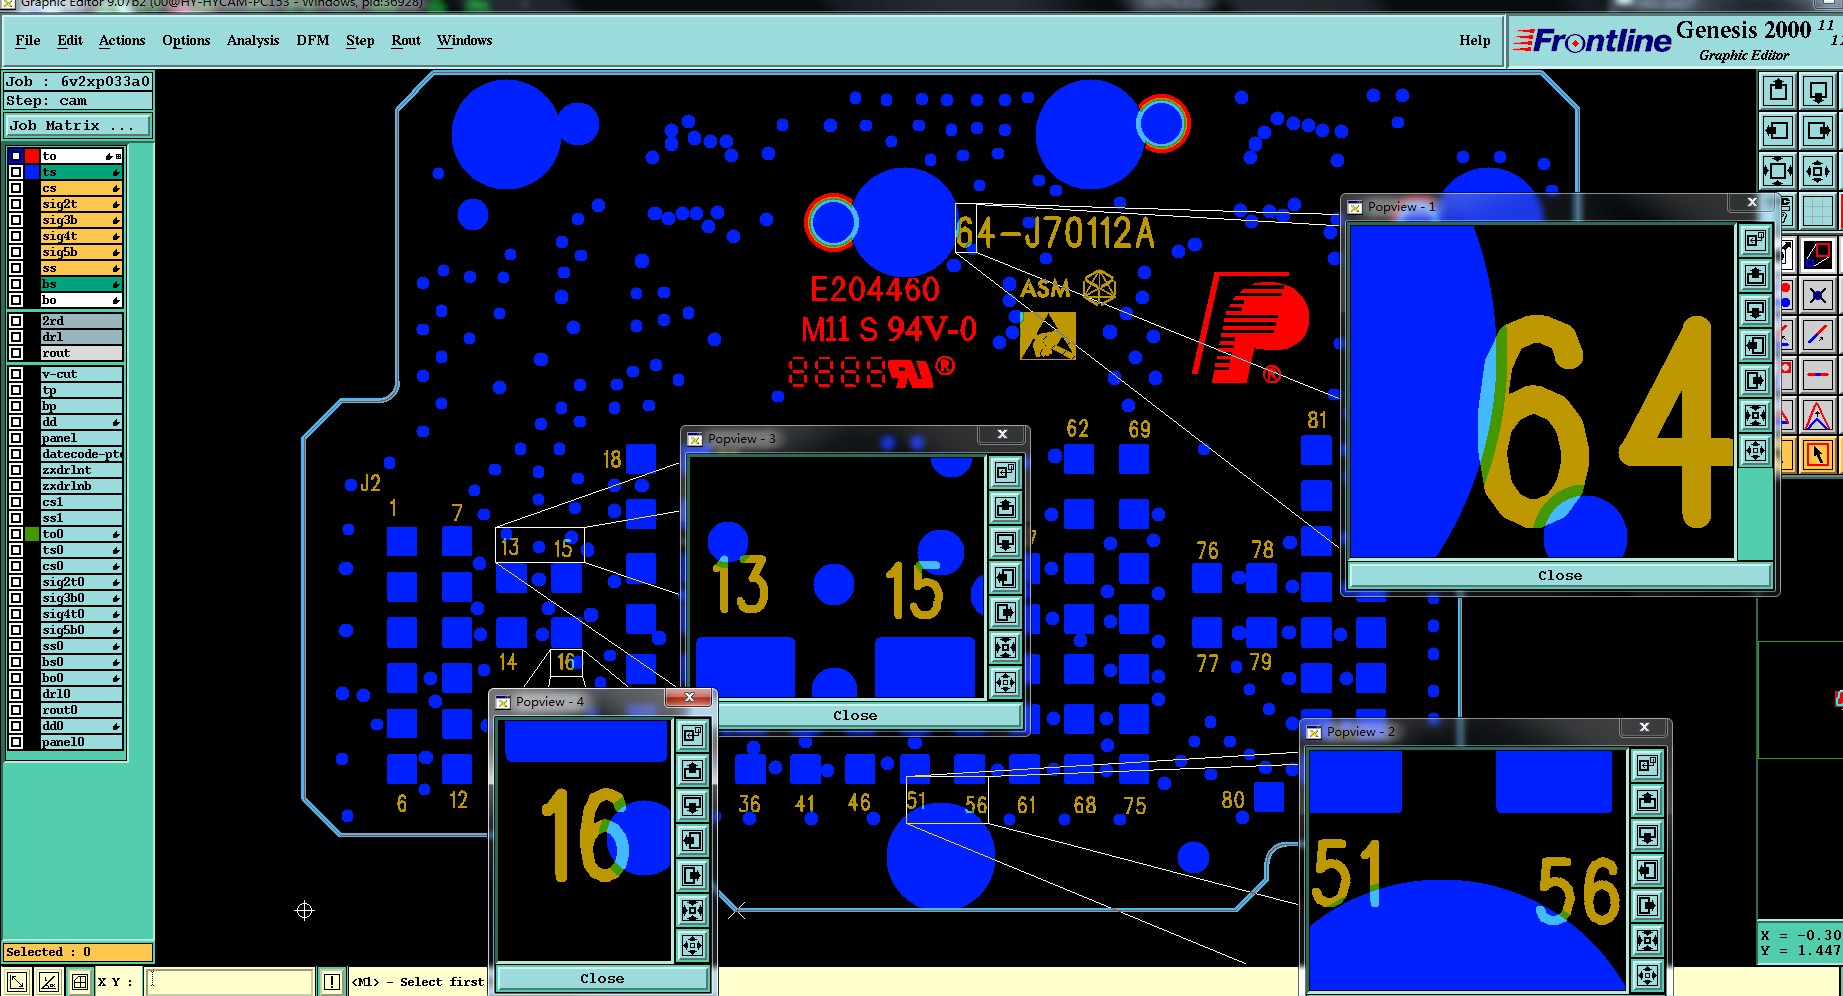This screenshot has width=1843, height=996.
Task: Pan down in Popview 4
Action: click(x=692, y=805)
